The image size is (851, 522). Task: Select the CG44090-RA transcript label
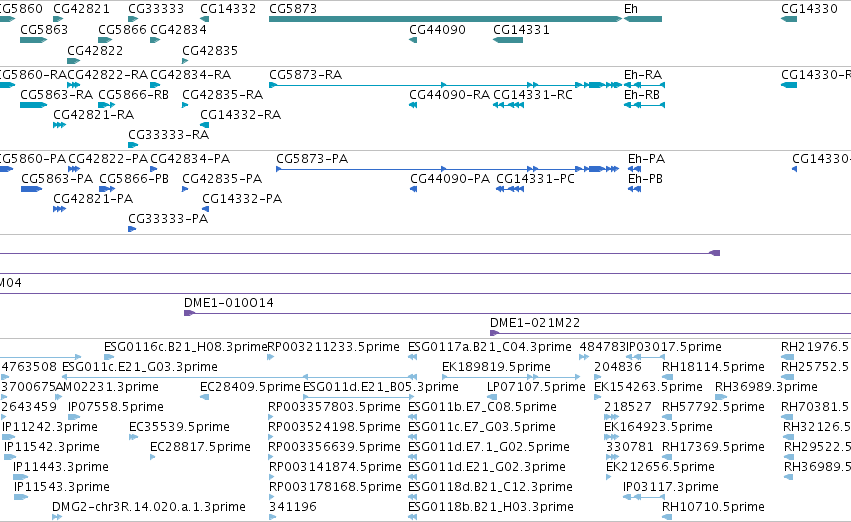pos(449,94)
